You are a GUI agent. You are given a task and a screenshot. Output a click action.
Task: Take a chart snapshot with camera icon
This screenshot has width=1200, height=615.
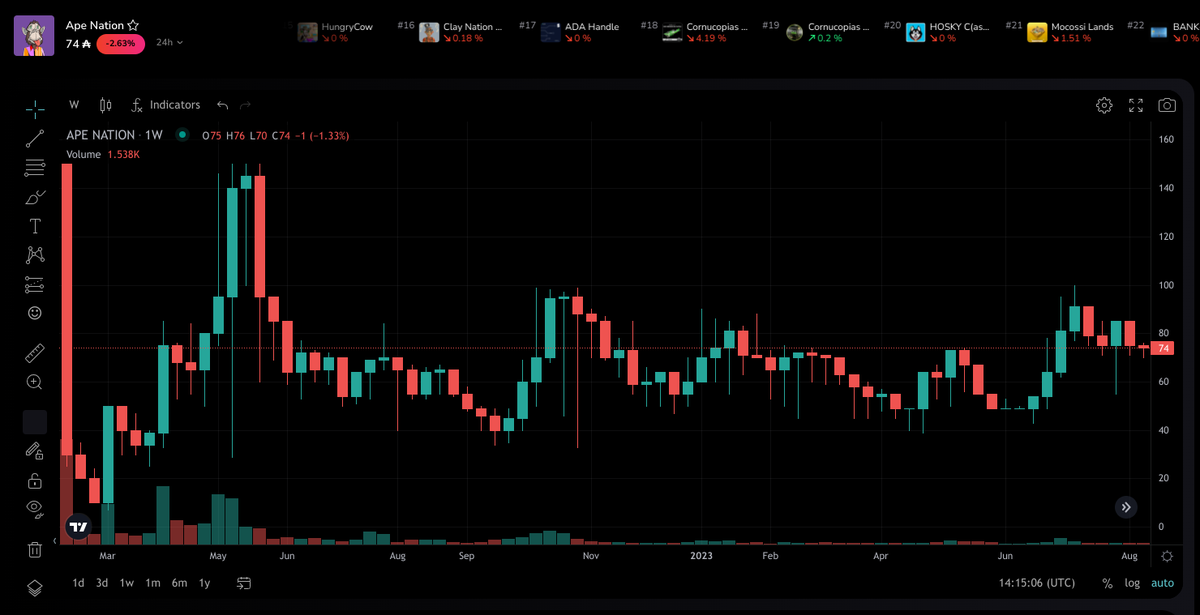point(1167,105)
